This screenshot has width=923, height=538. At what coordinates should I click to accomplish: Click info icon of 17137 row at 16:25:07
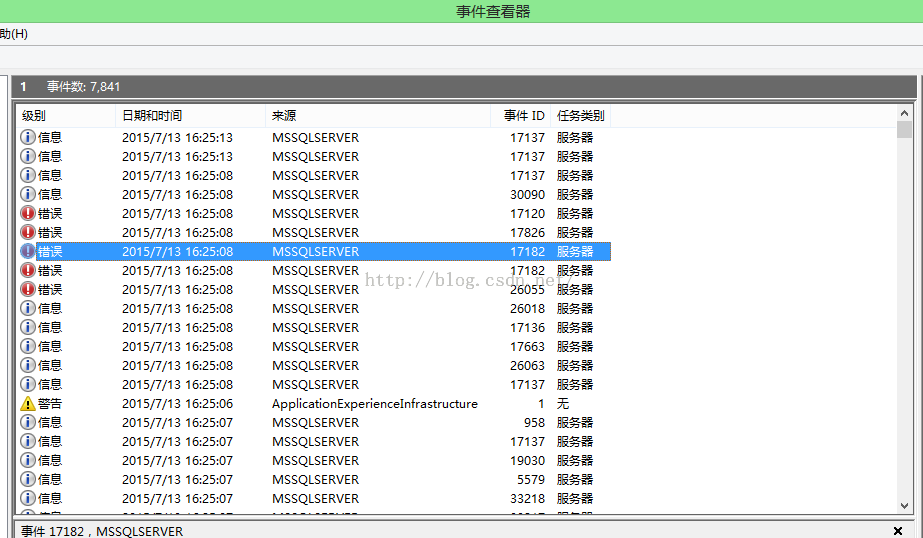point(28,441)
